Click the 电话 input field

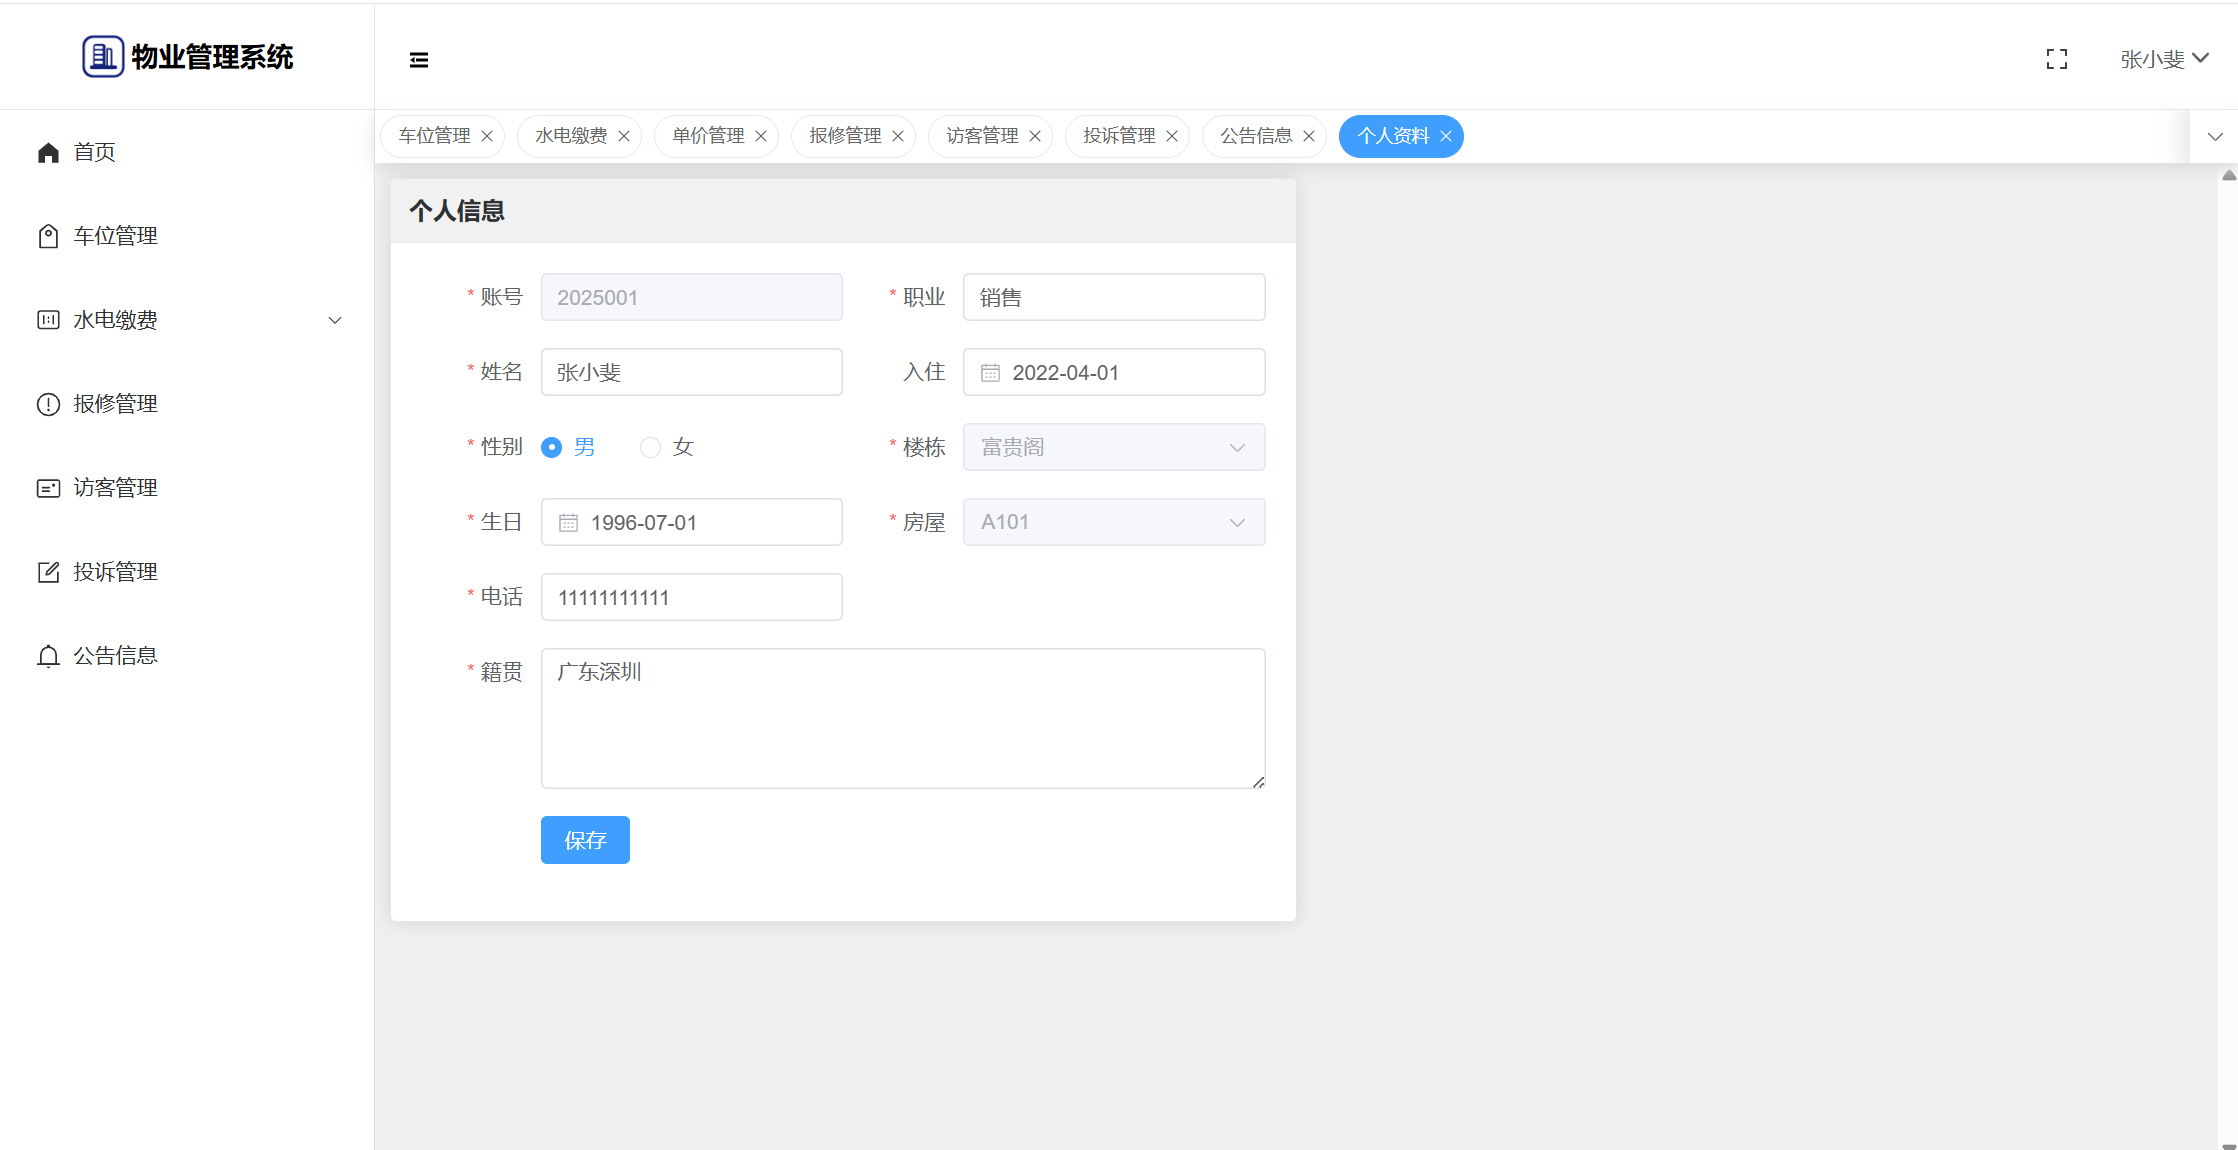pos(691,597)
